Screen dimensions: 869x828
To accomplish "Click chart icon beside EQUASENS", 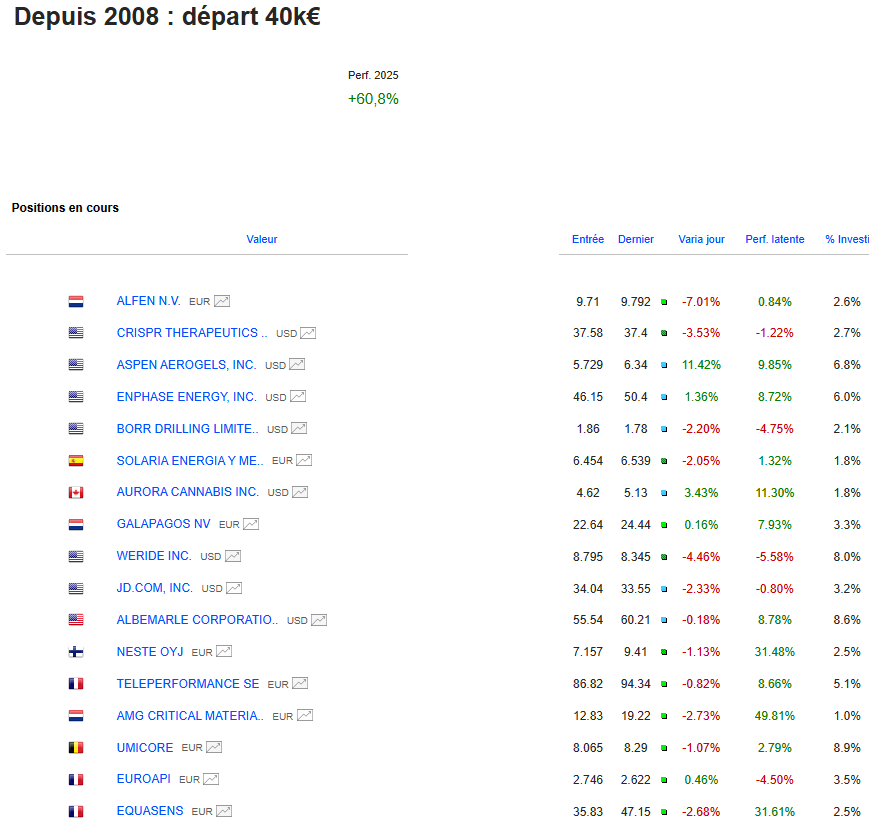I will [224, 811].
